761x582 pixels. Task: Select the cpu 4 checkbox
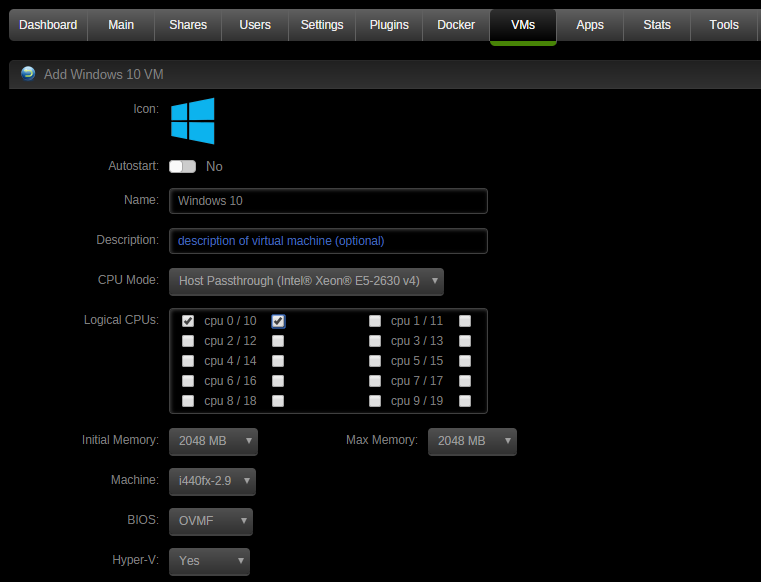click(188, 361)
